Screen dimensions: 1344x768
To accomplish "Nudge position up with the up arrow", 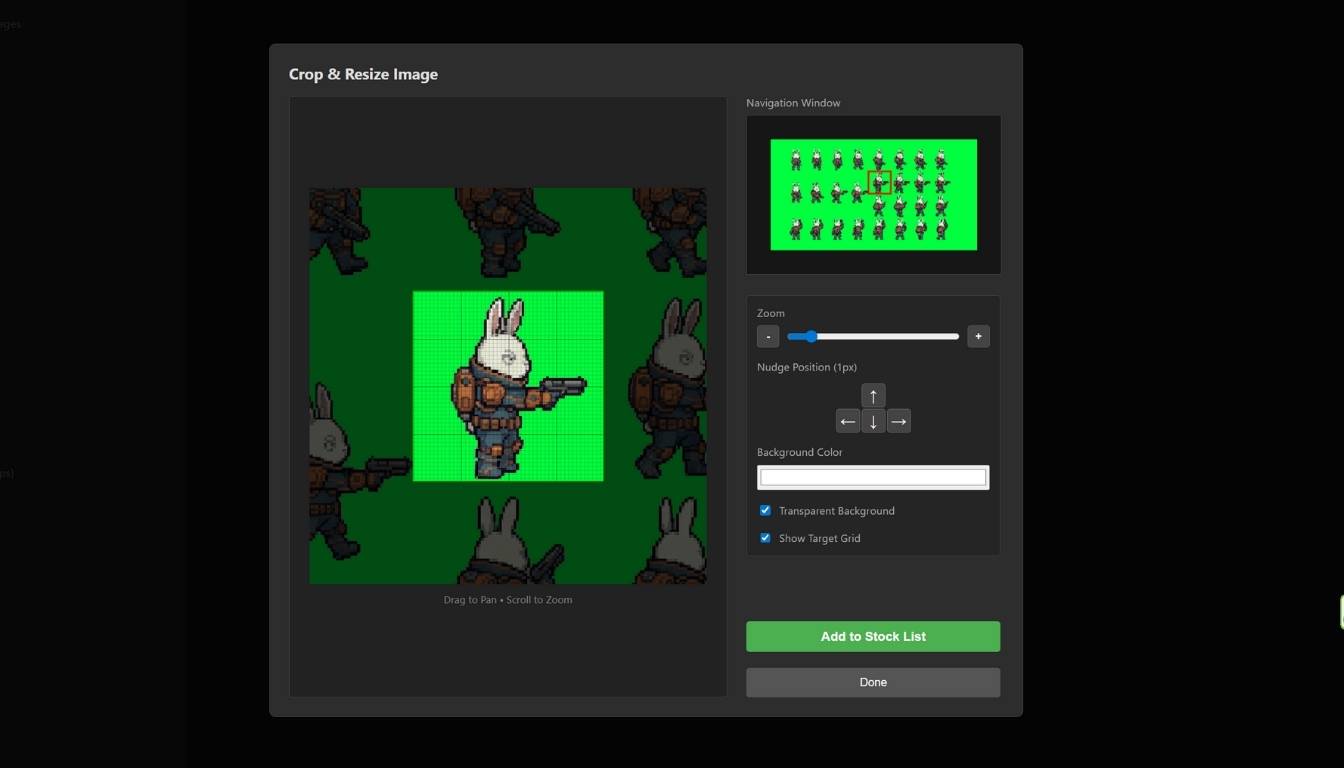I will pos(873,396).
